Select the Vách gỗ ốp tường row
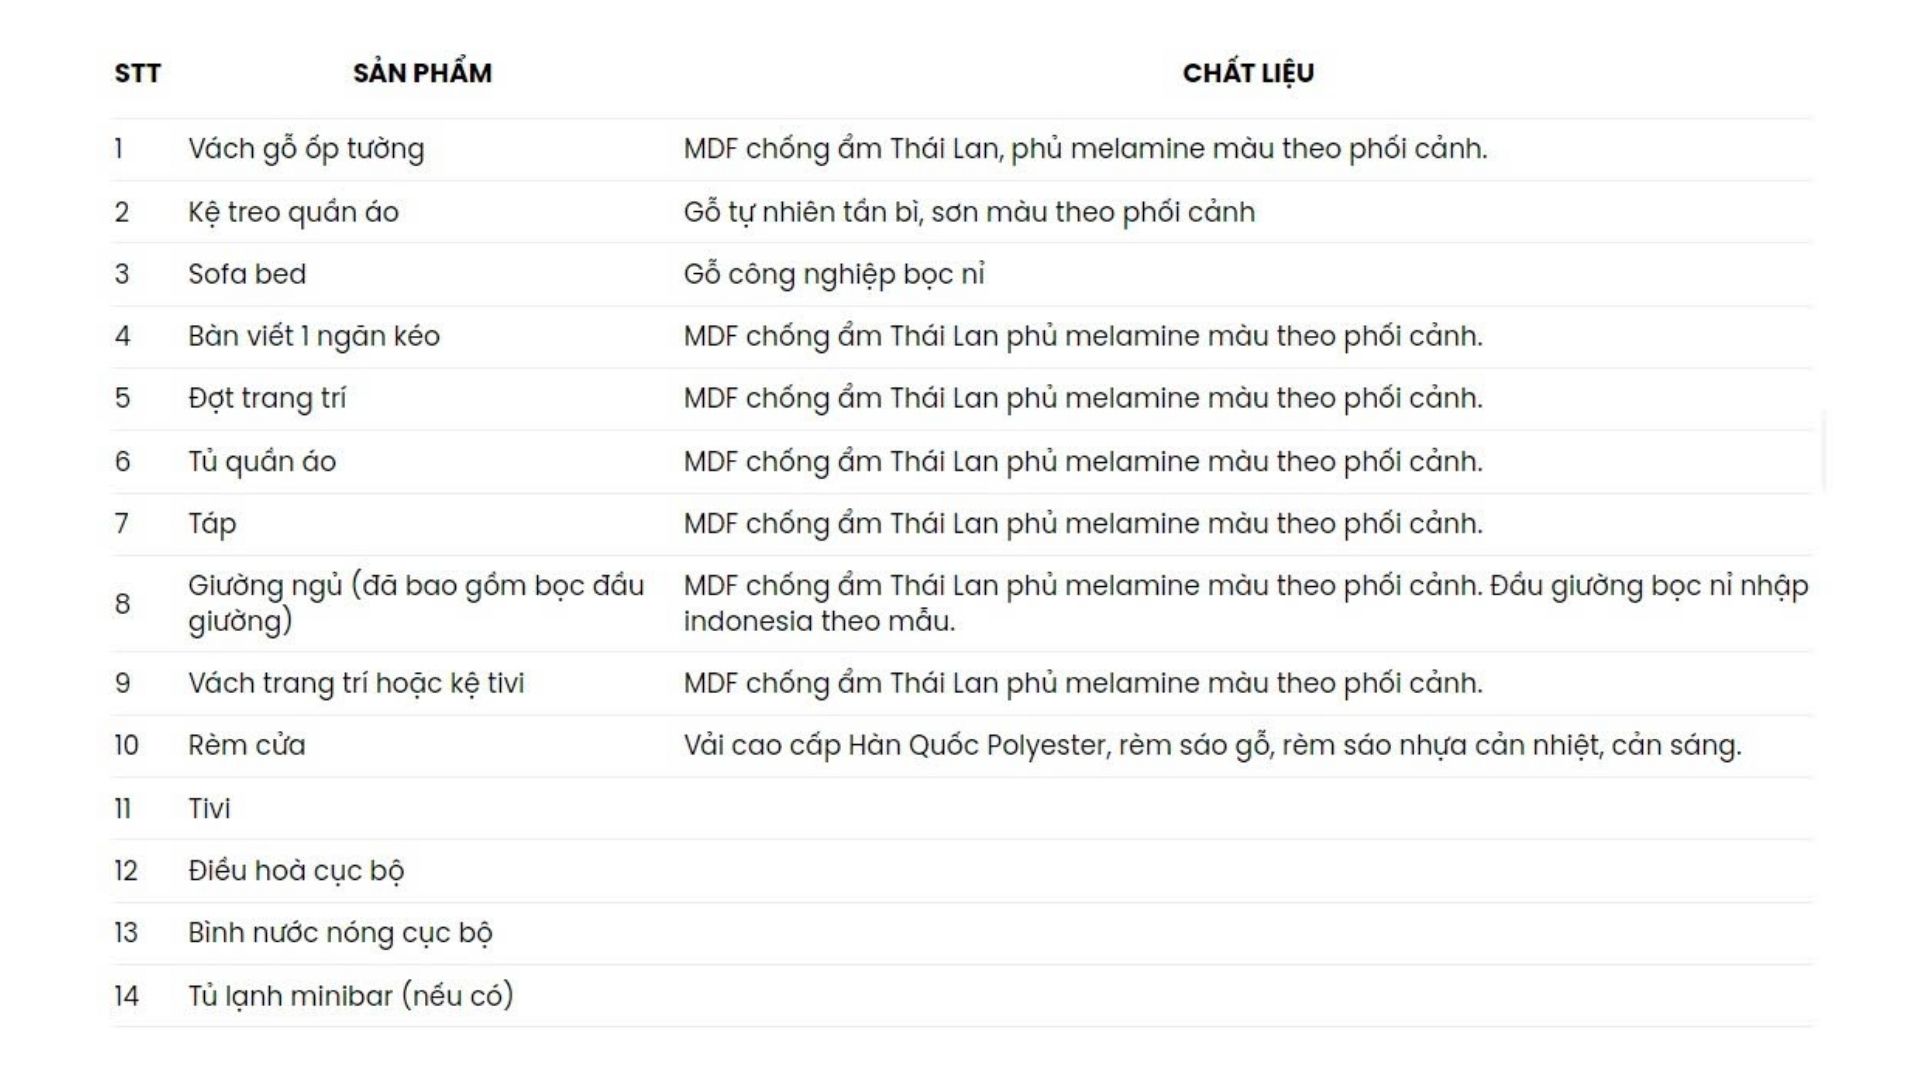The image size is (1920, 1080). 962,149
